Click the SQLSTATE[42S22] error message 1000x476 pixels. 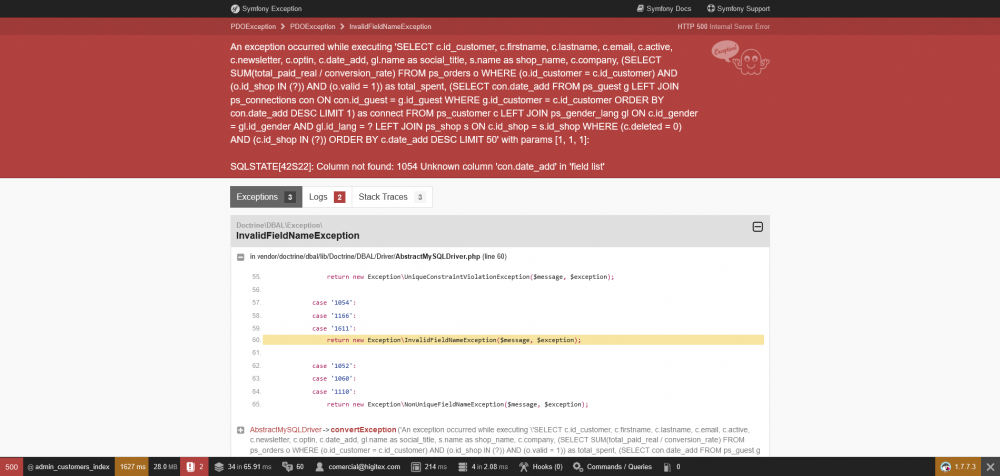coord(417,167)
